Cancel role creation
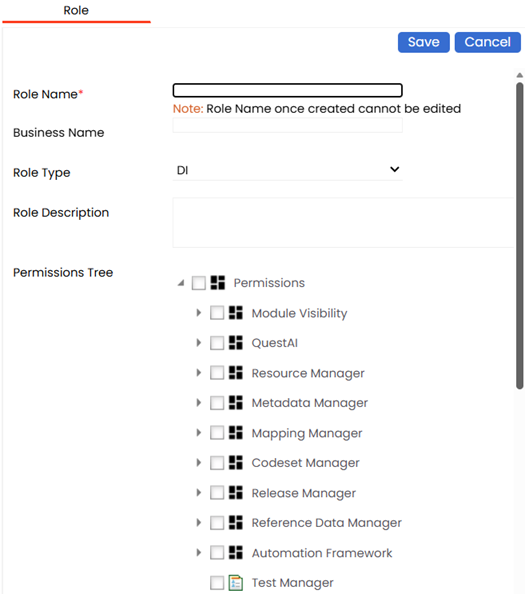525x594 pixels. [488, 42]
